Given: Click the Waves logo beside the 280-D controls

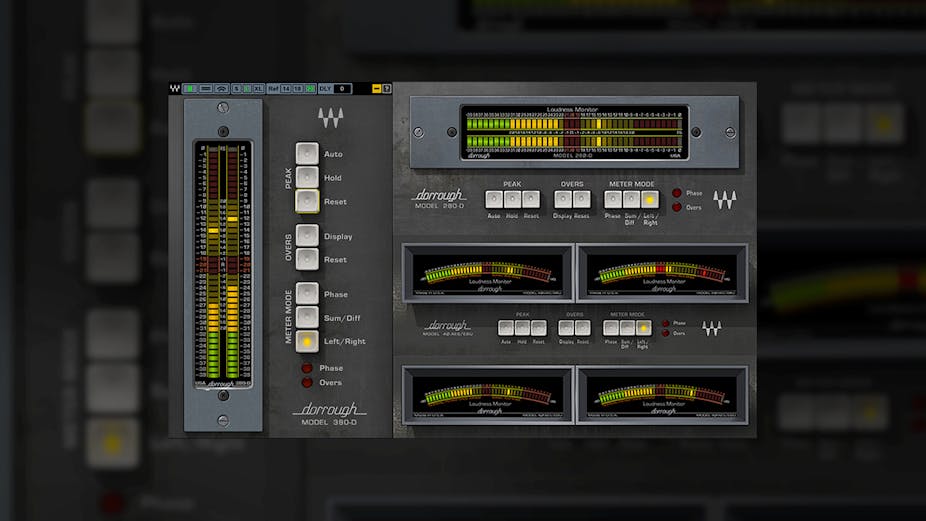Looking at the screenshot, I should point(725,199).
